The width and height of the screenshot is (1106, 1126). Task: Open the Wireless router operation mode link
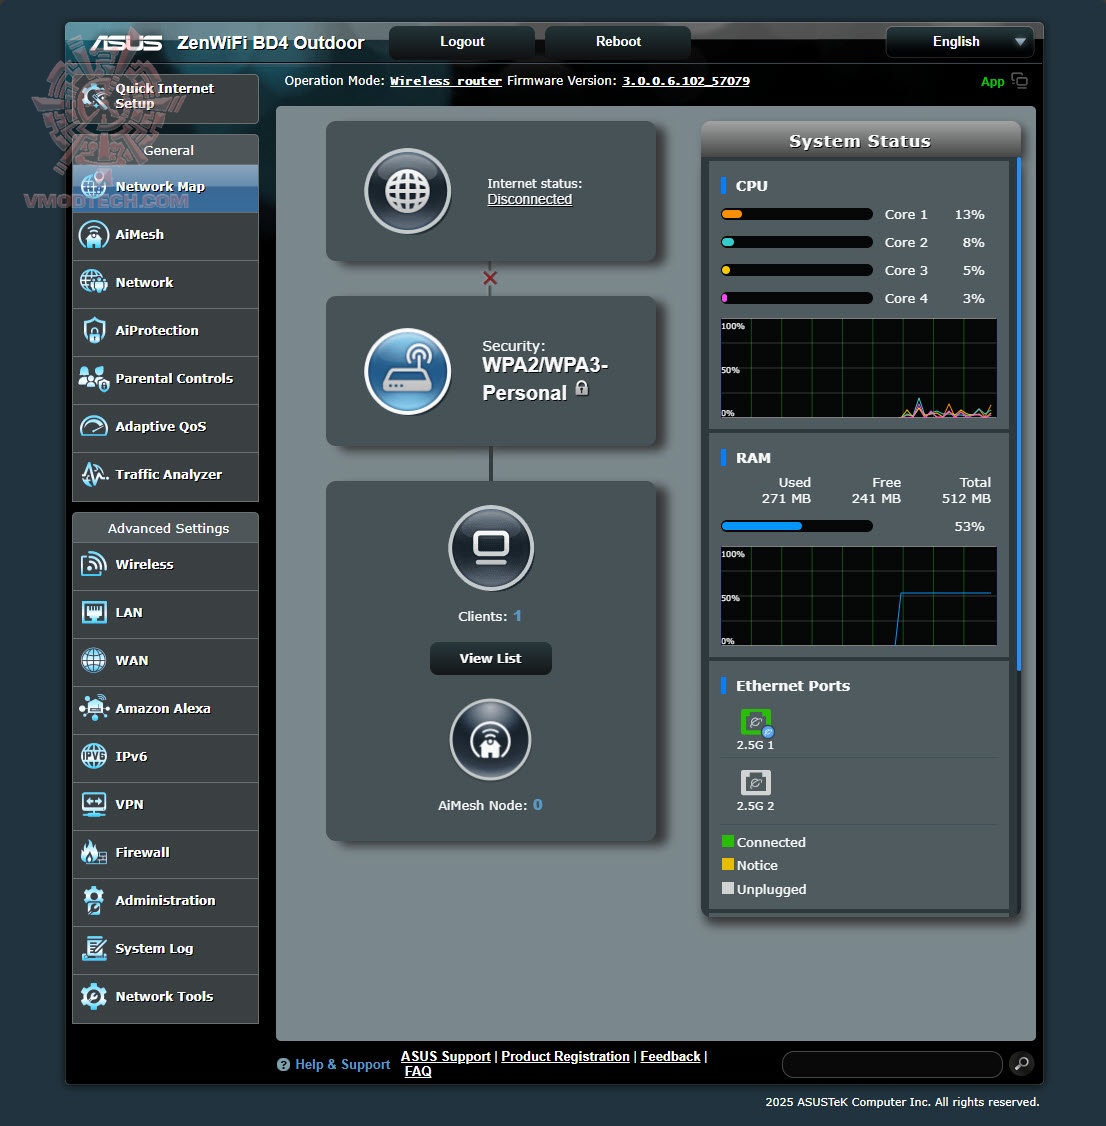[x=445, y=81]
